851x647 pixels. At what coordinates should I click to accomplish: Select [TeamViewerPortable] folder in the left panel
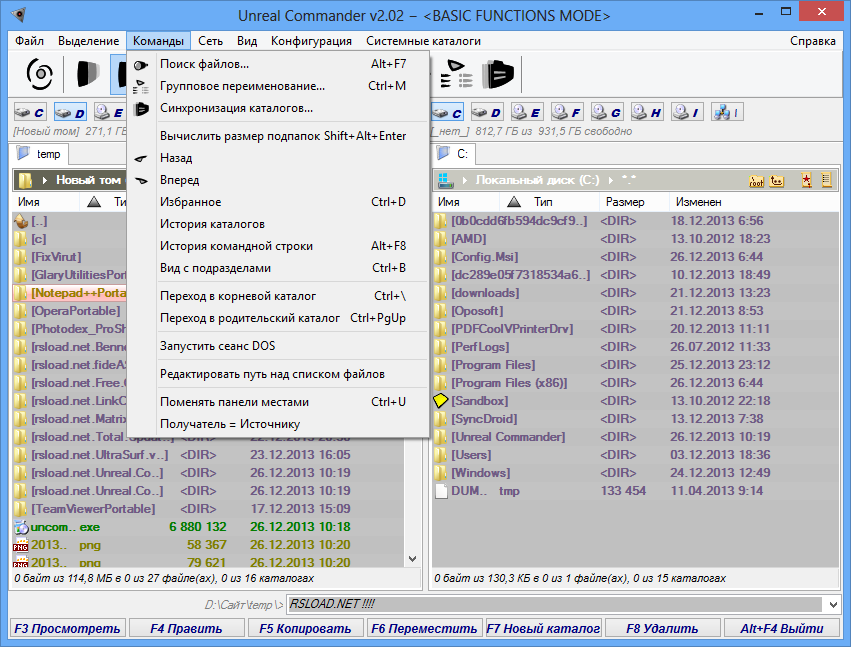(x=208, y=509)
